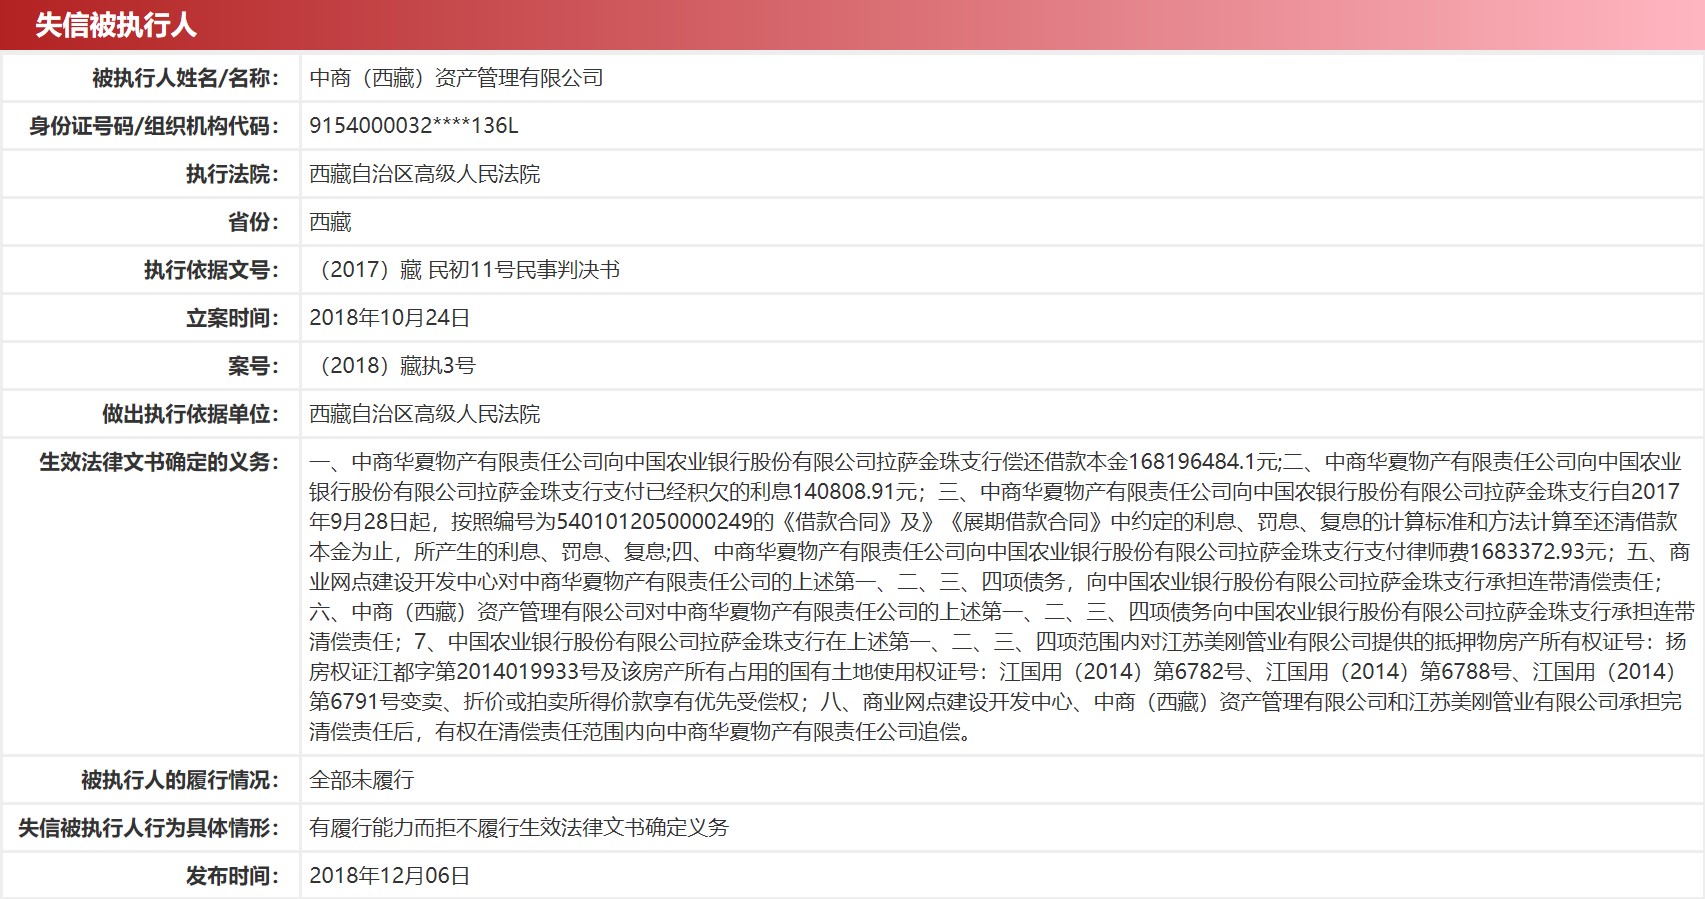This screenshot has height=899, width=1705.
Task: Select the 执行依据文号 label
Action: (x=212, y=270)
